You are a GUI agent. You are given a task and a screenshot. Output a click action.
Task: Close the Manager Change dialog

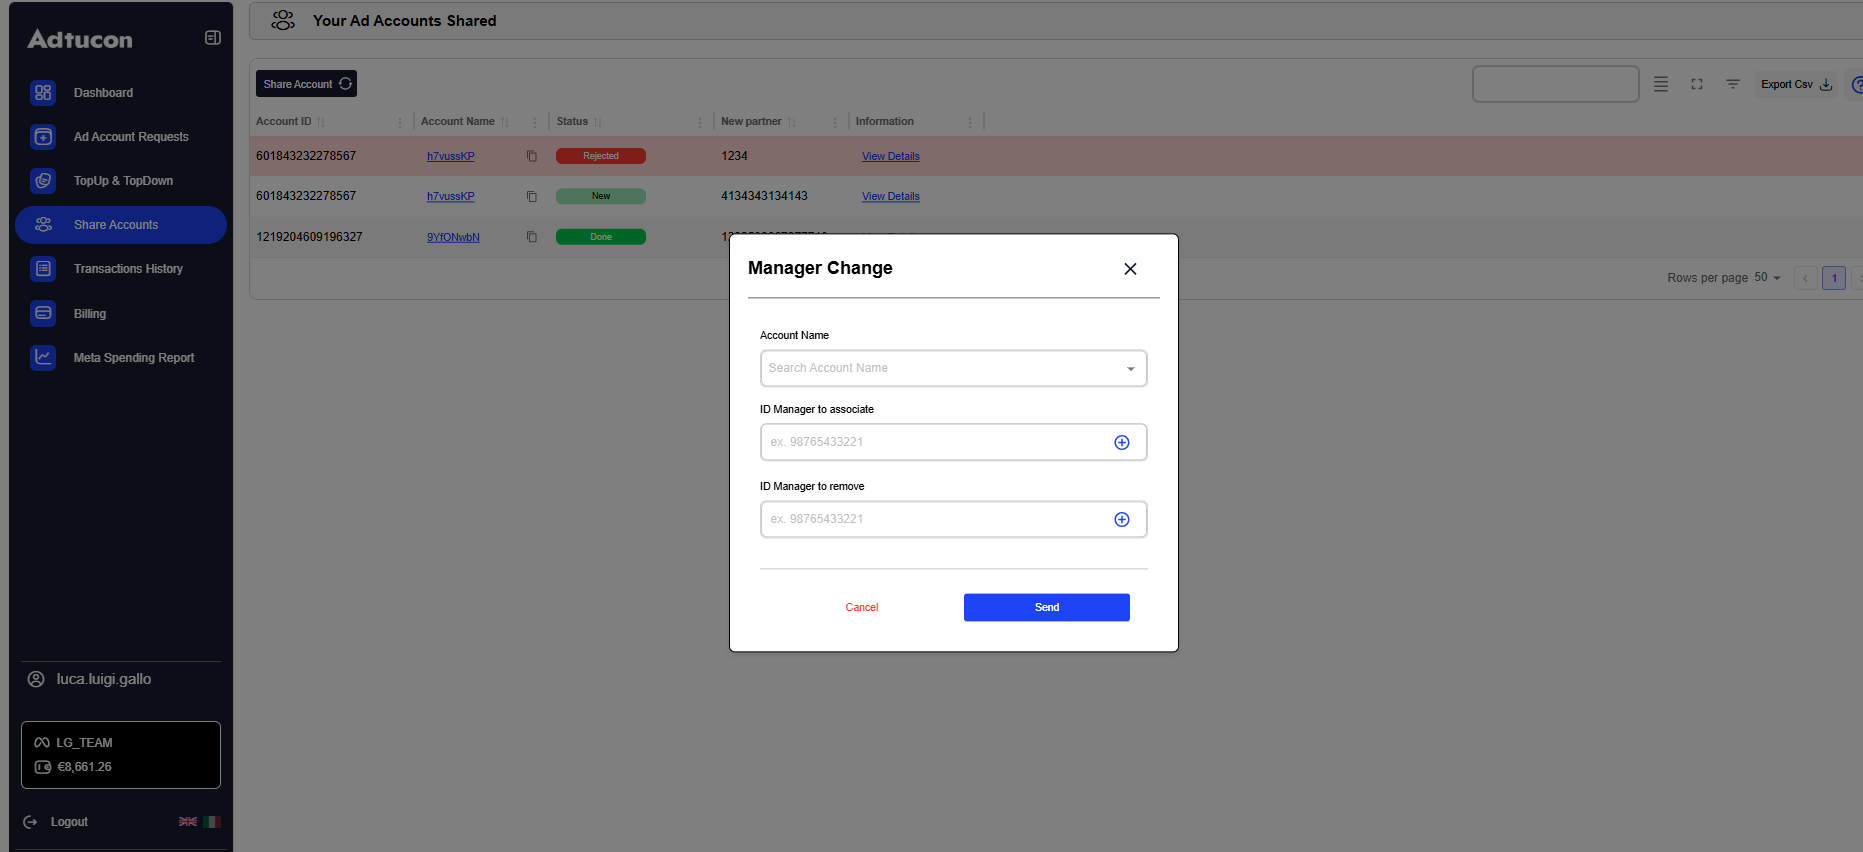pyautogui.click(x=1130, y=269)
